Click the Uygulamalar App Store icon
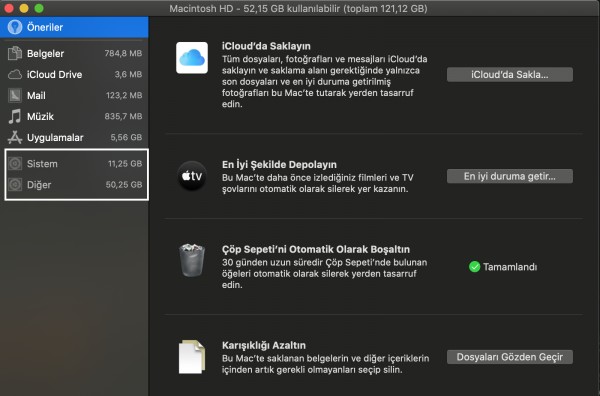This screenshot has height=396, width=600. pos(15,137)
